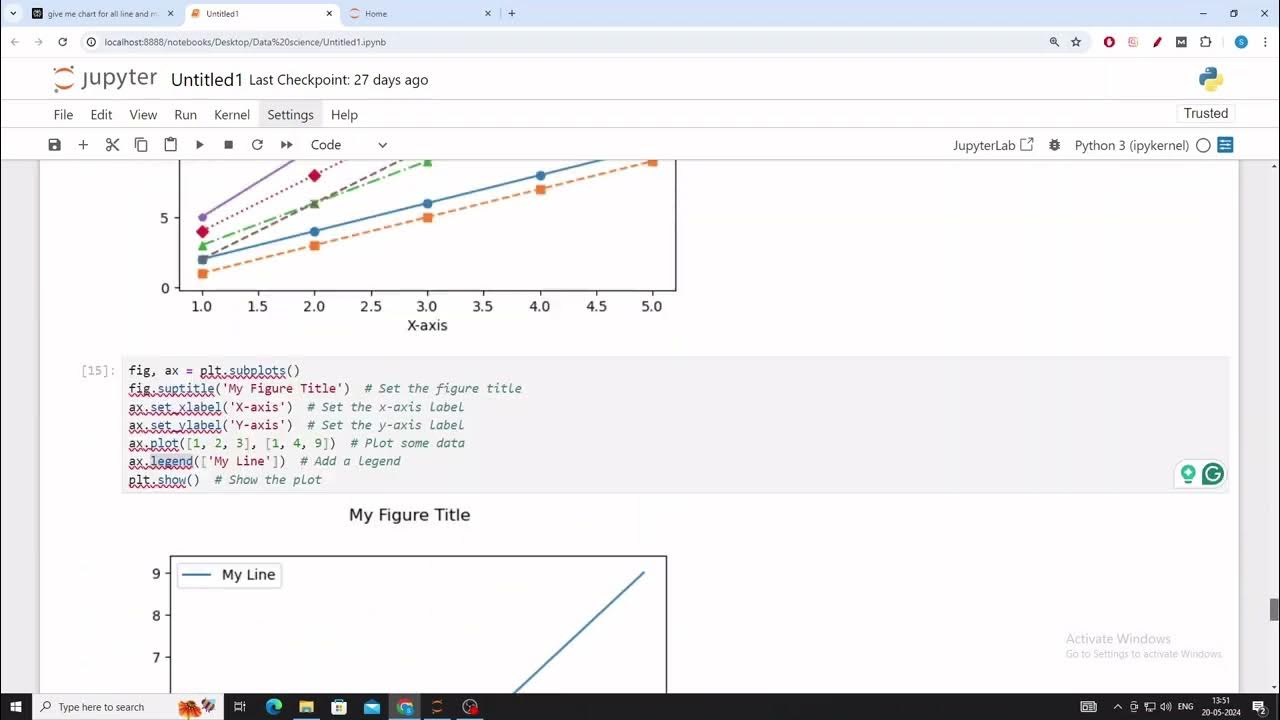The image size is (1280, 720).
Task: Open the browser extensions puzzle icon
Action: [1205, 42]
